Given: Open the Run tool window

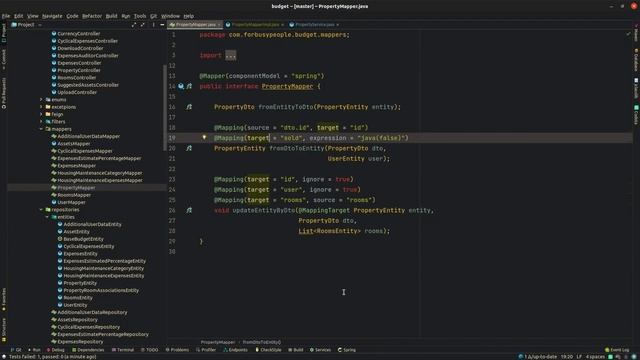Looking at the screenshot, I should [x=34, y=350].
